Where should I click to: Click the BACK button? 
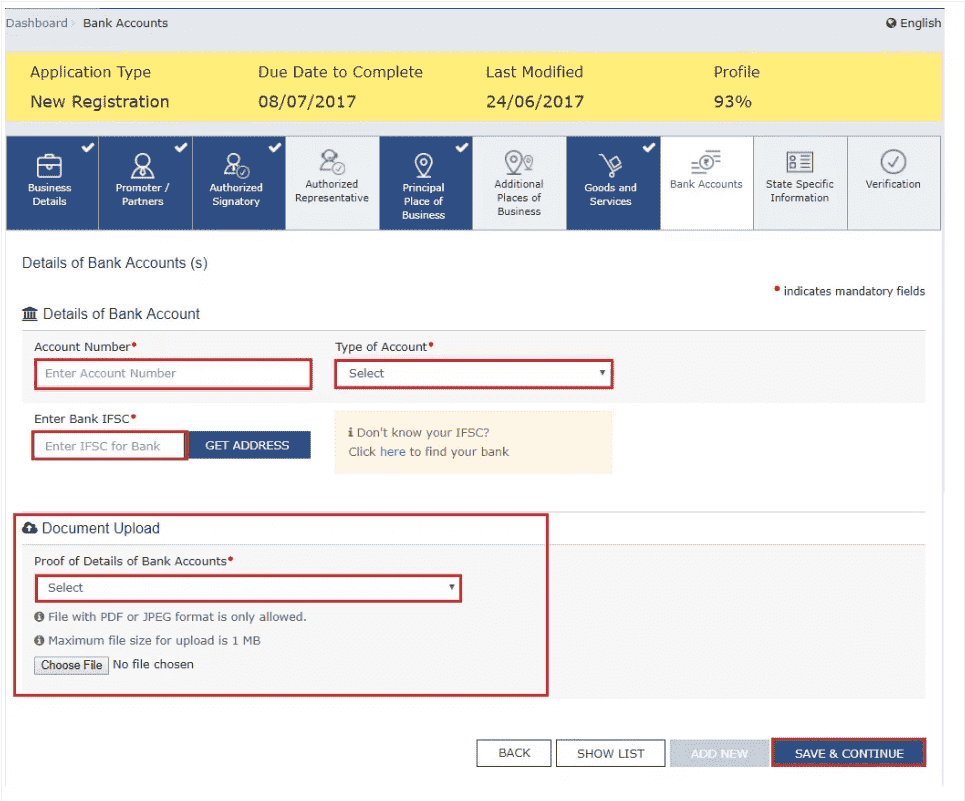click(514, 753)
